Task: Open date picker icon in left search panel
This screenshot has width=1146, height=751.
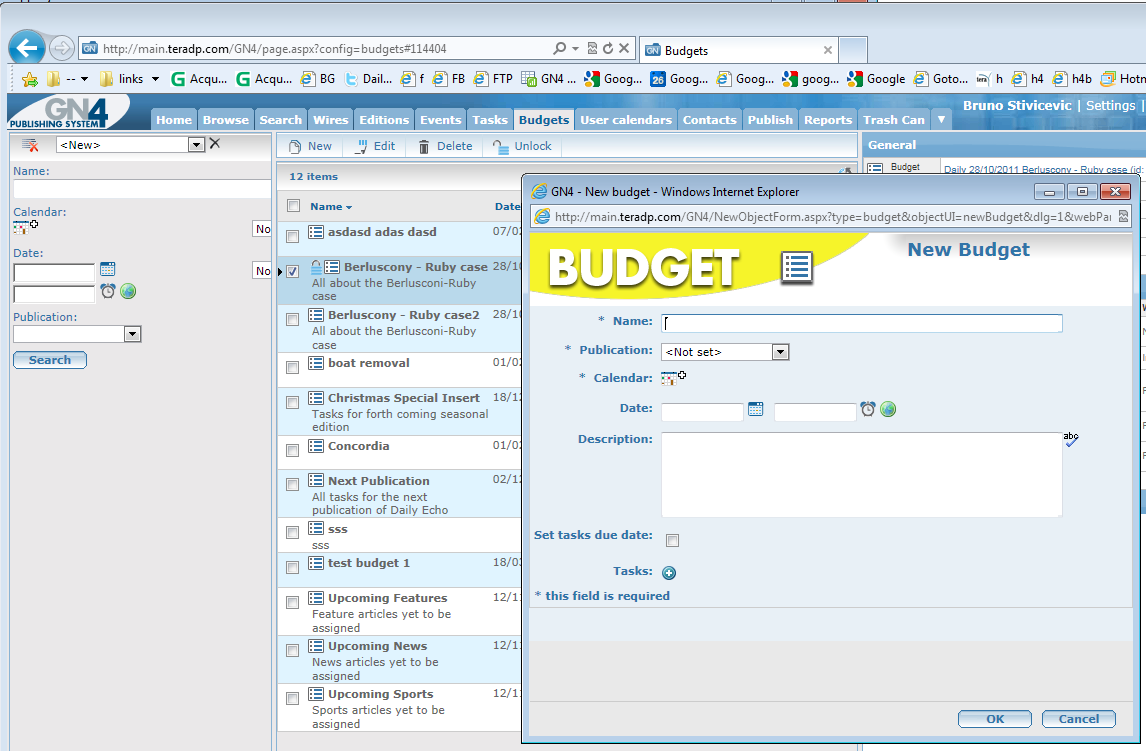Action: pyautogui.click(x=107, y=269)
